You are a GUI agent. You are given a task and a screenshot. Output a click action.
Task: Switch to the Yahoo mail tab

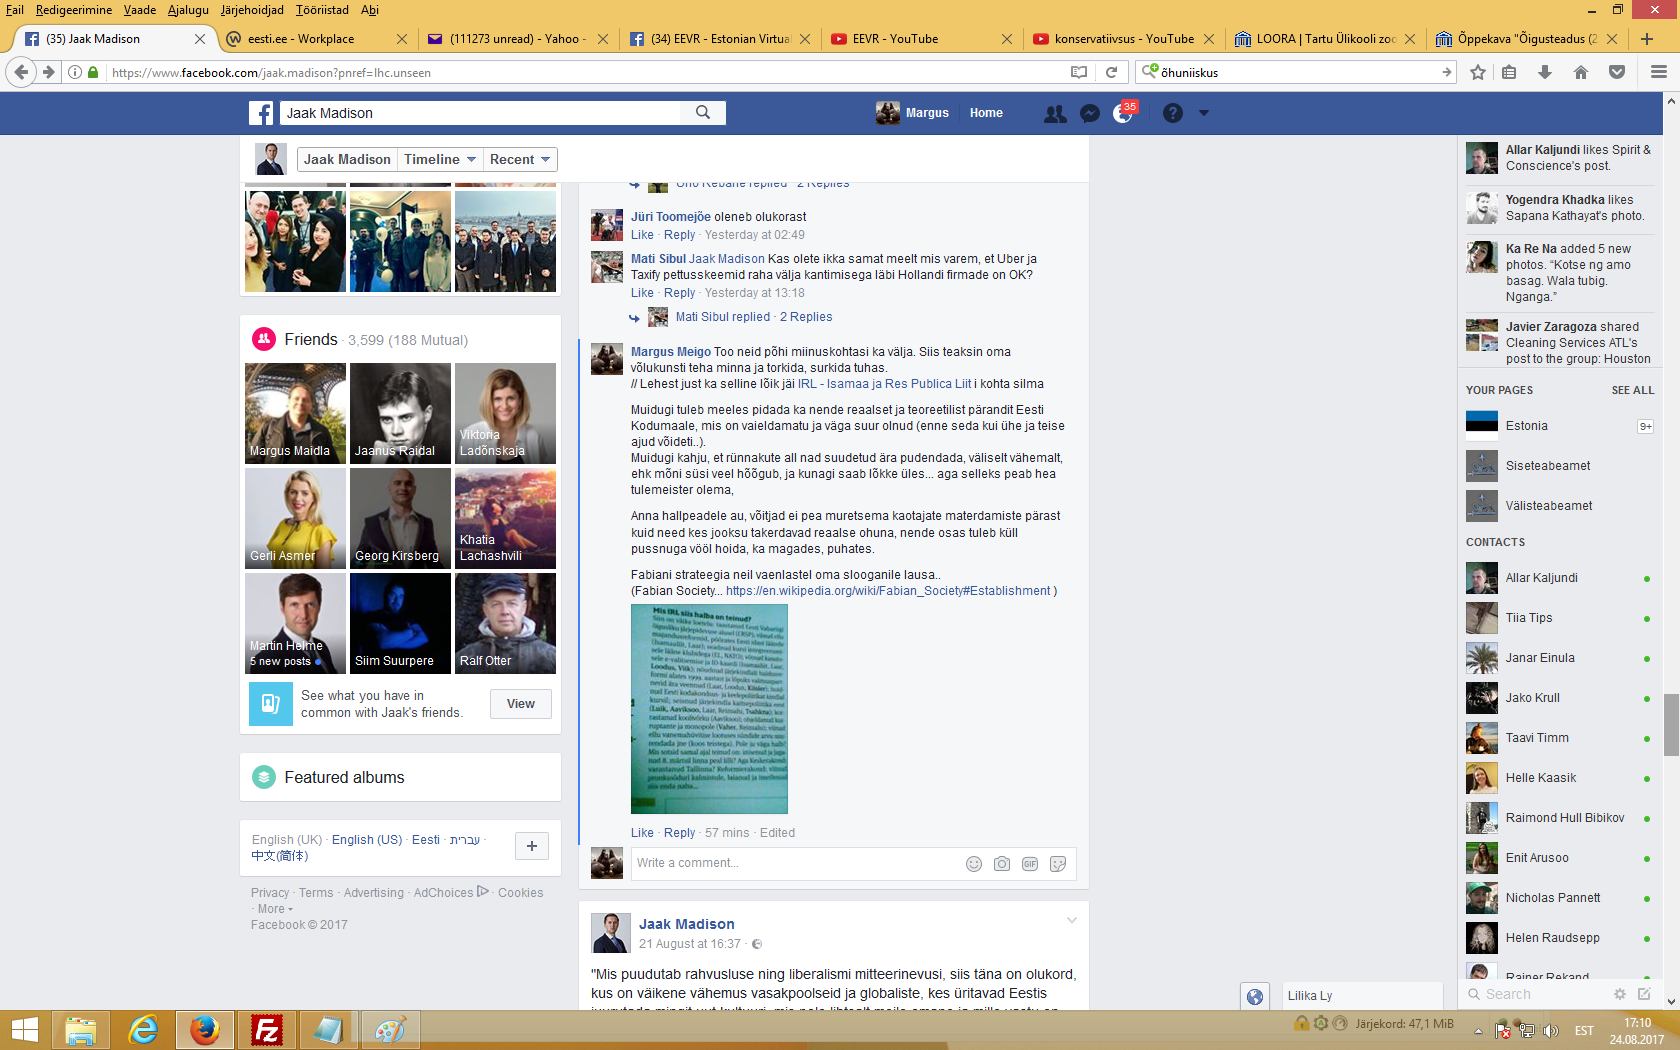(517, 39)
